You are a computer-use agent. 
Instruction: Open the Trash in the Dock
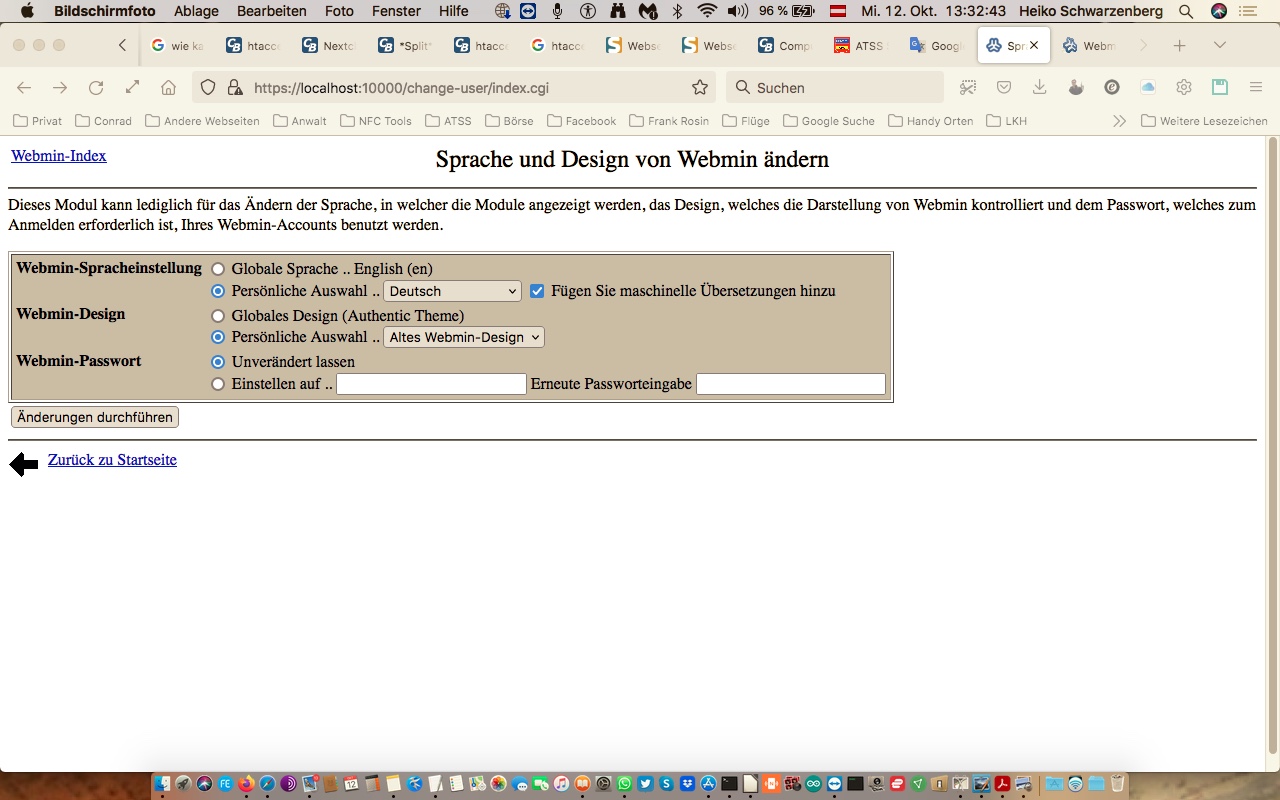pos(1117,784)
